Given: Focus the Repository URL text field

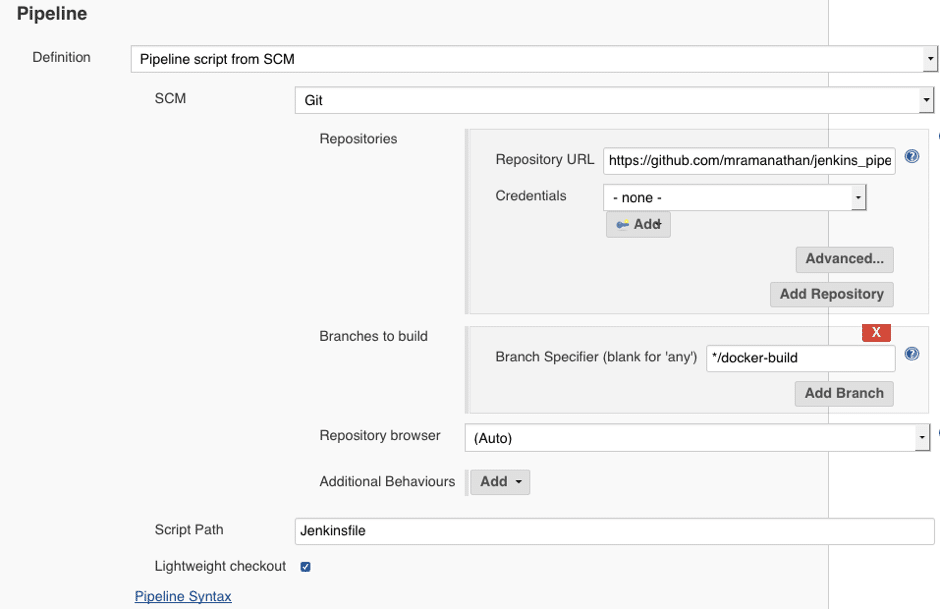Looking at the screenshot, I should [x=749, y=160].
